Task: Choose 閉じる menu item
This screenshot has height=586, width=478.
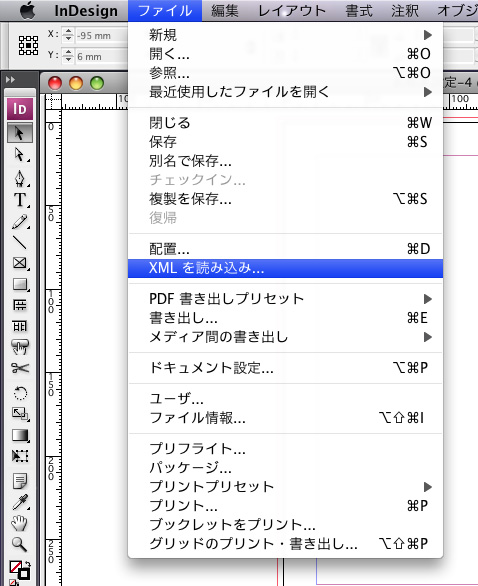Action: click(x=285, y=123)
